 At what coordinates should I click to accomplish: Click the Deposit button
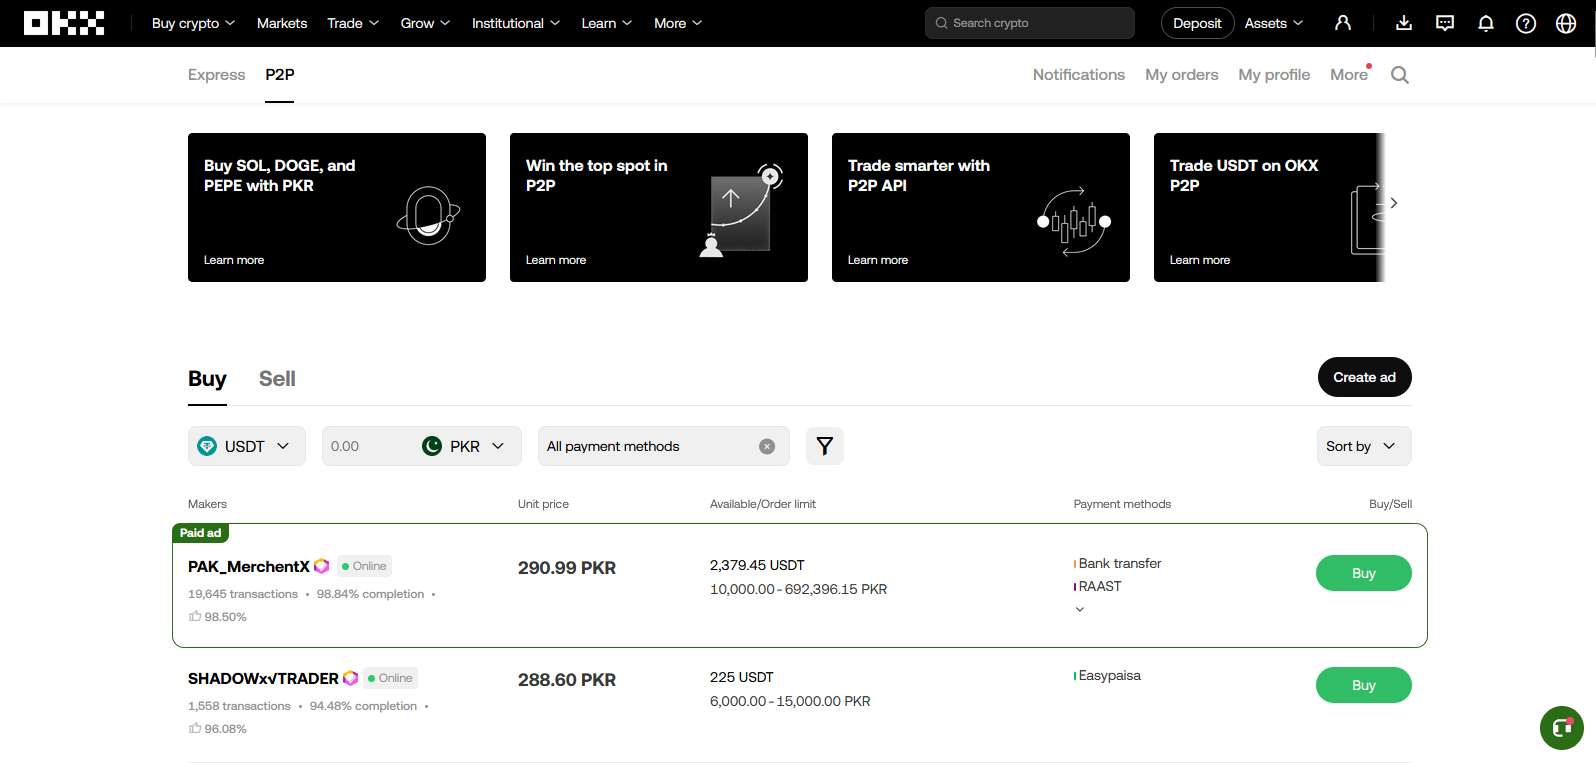pos(1197,23)
